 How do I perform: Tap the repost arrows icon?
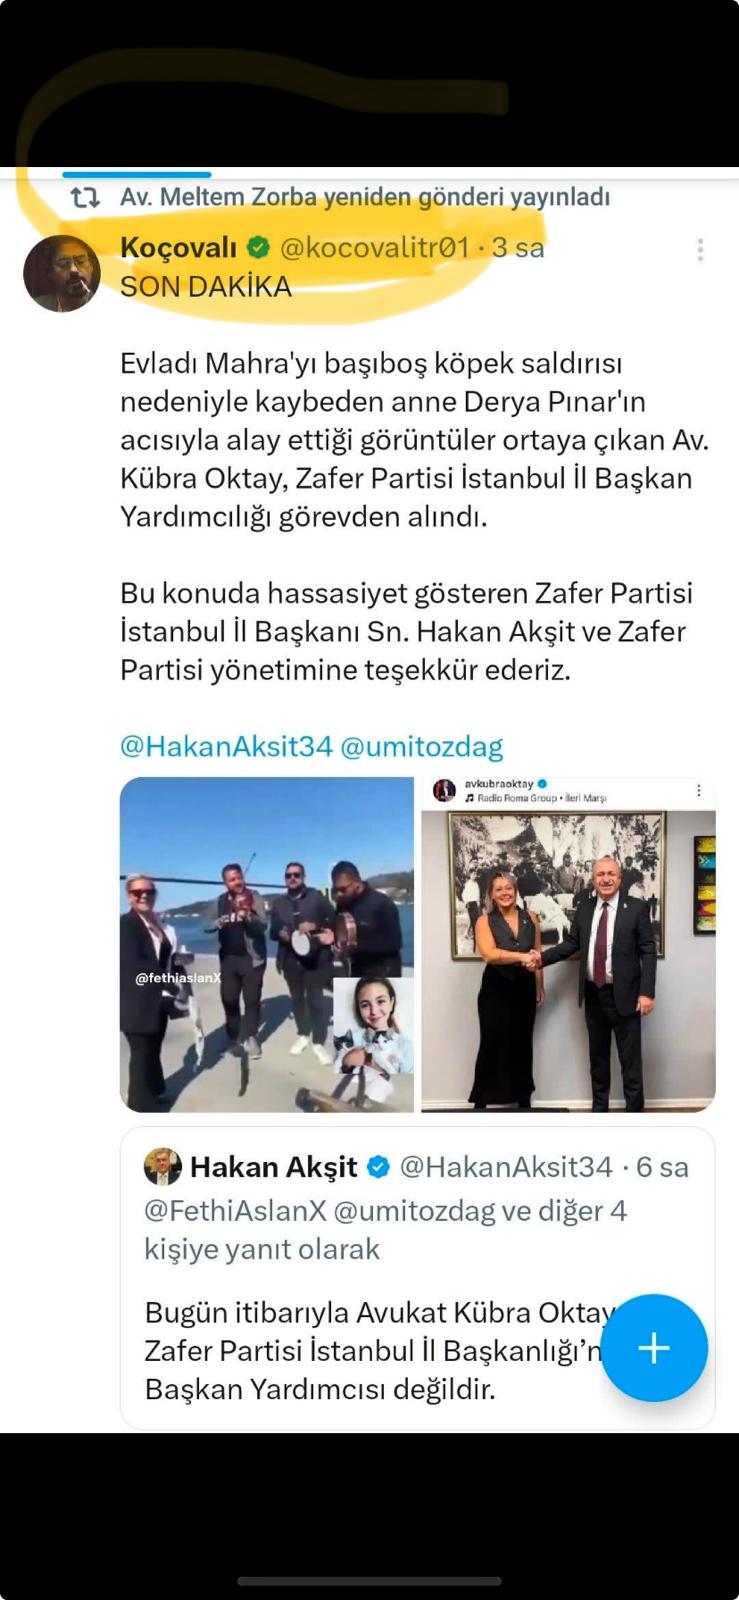pos(85,198)
